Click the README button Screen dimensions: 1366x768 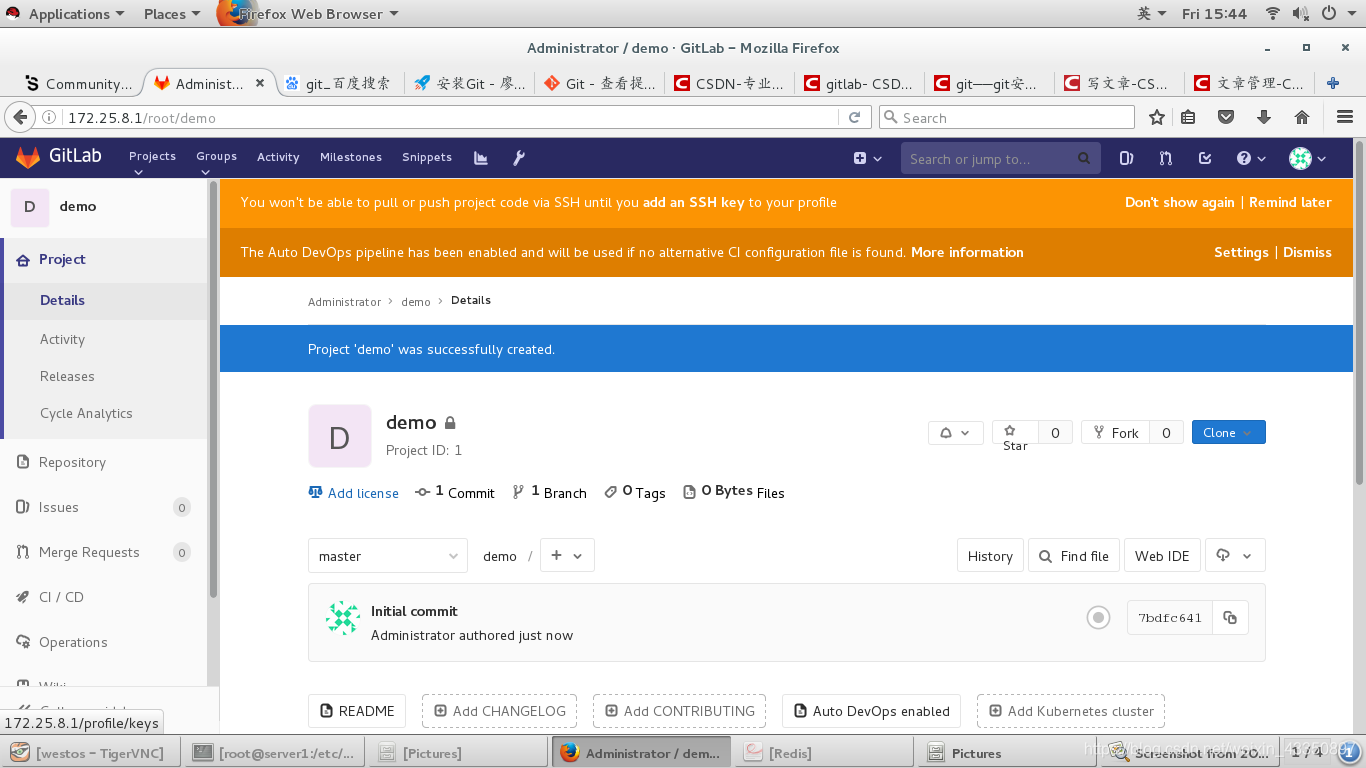[x=357, y=711]
